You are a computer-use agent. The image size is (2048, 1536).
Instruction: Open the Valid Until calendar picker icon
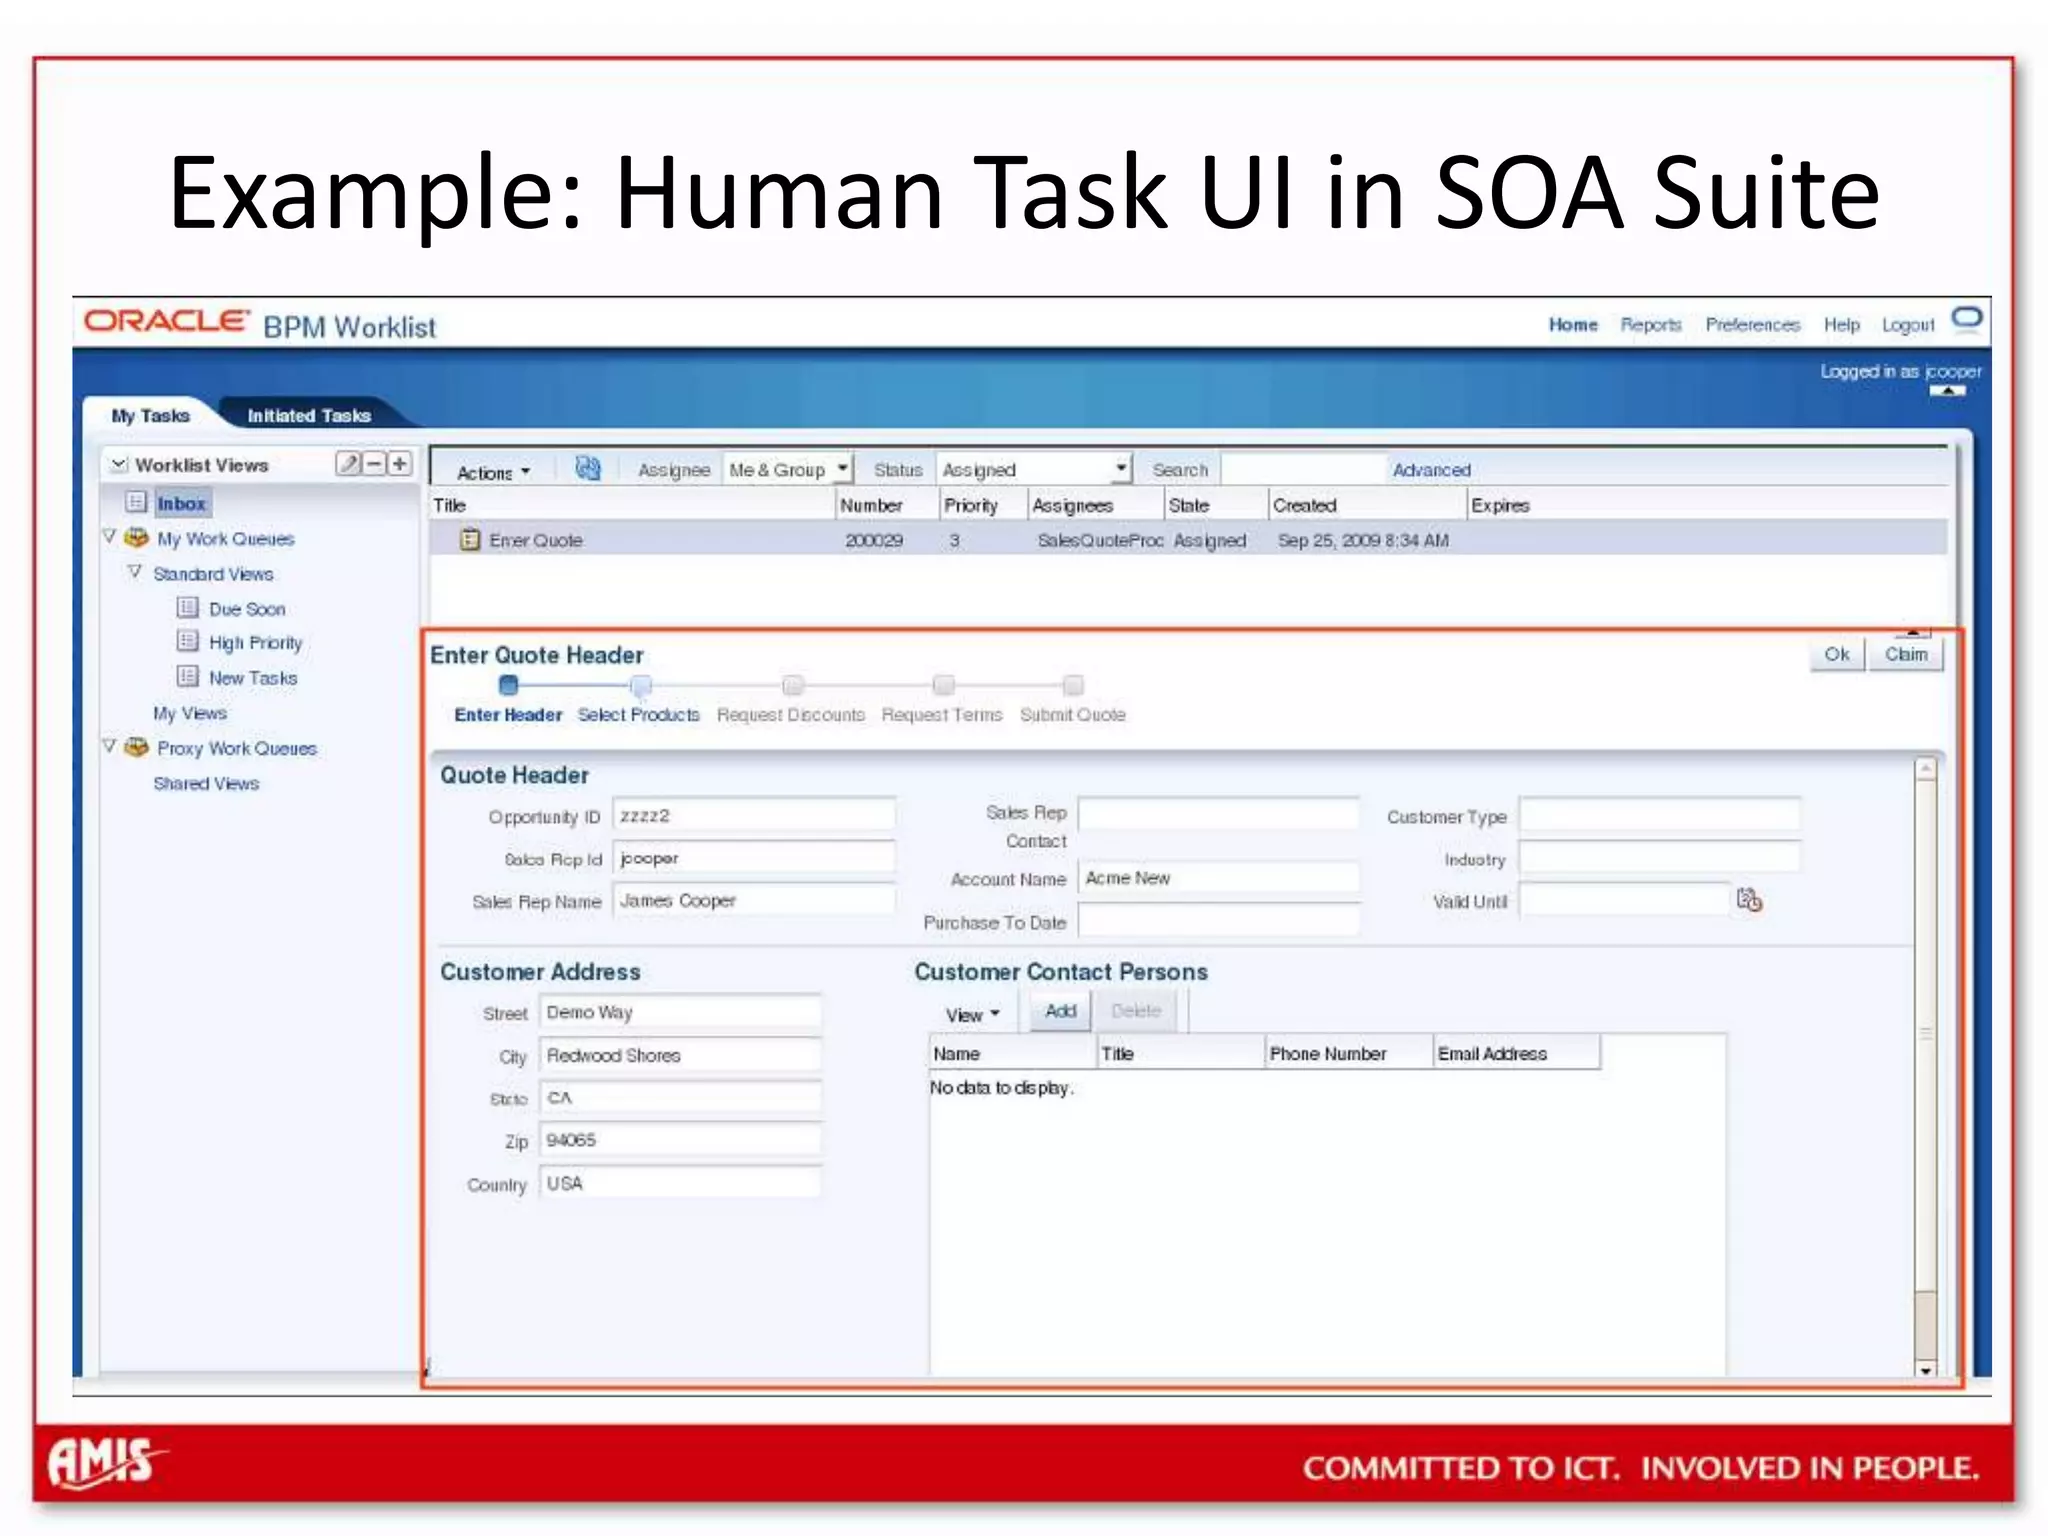click(1749, 900)
